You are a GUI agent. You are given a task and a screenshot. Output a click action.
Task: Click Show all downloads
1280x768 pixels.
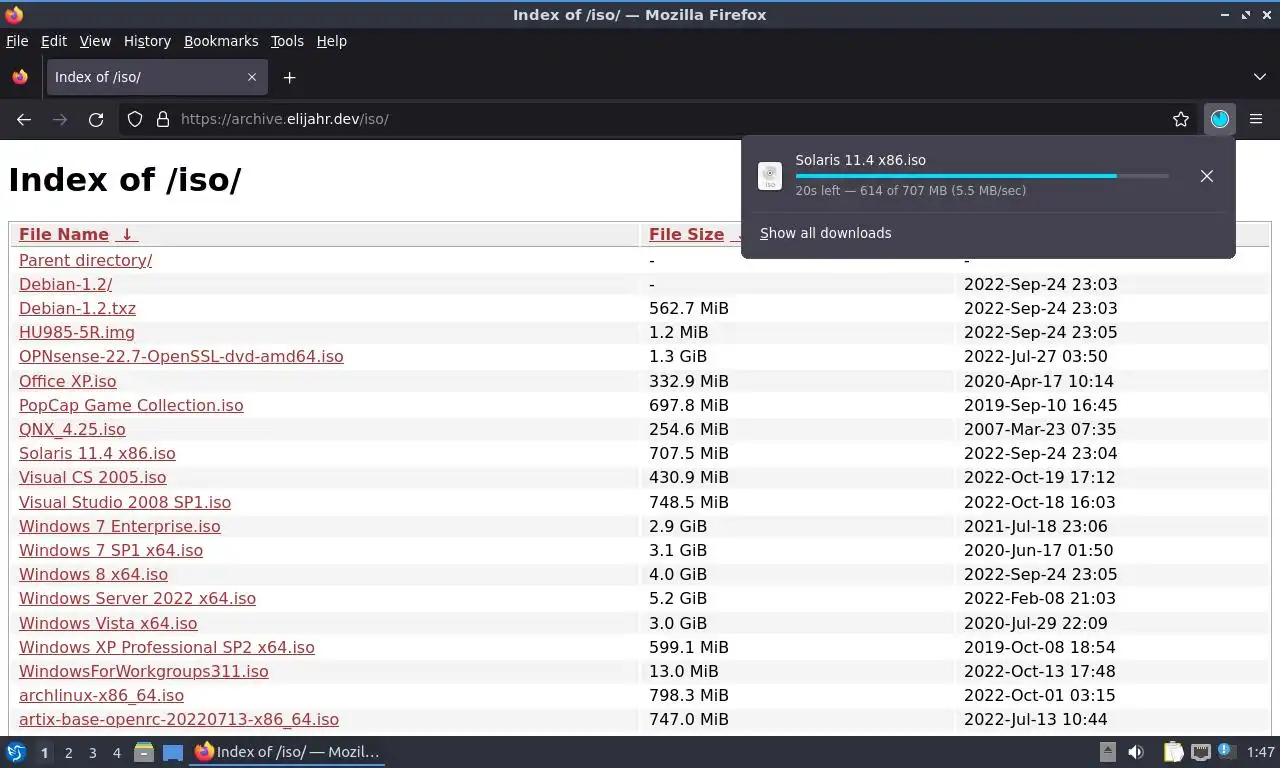pos(825,233)
